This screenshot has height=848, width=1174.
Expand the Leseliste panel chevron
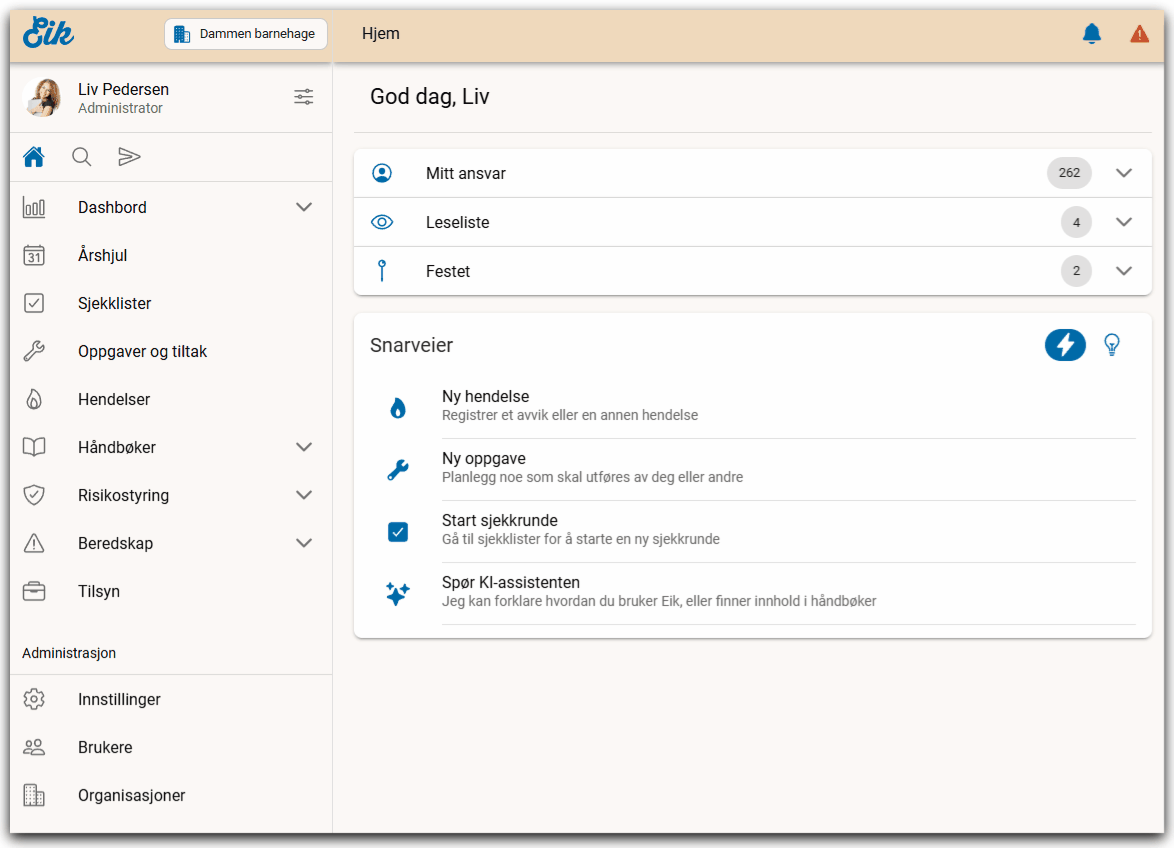coord(1124,222)
